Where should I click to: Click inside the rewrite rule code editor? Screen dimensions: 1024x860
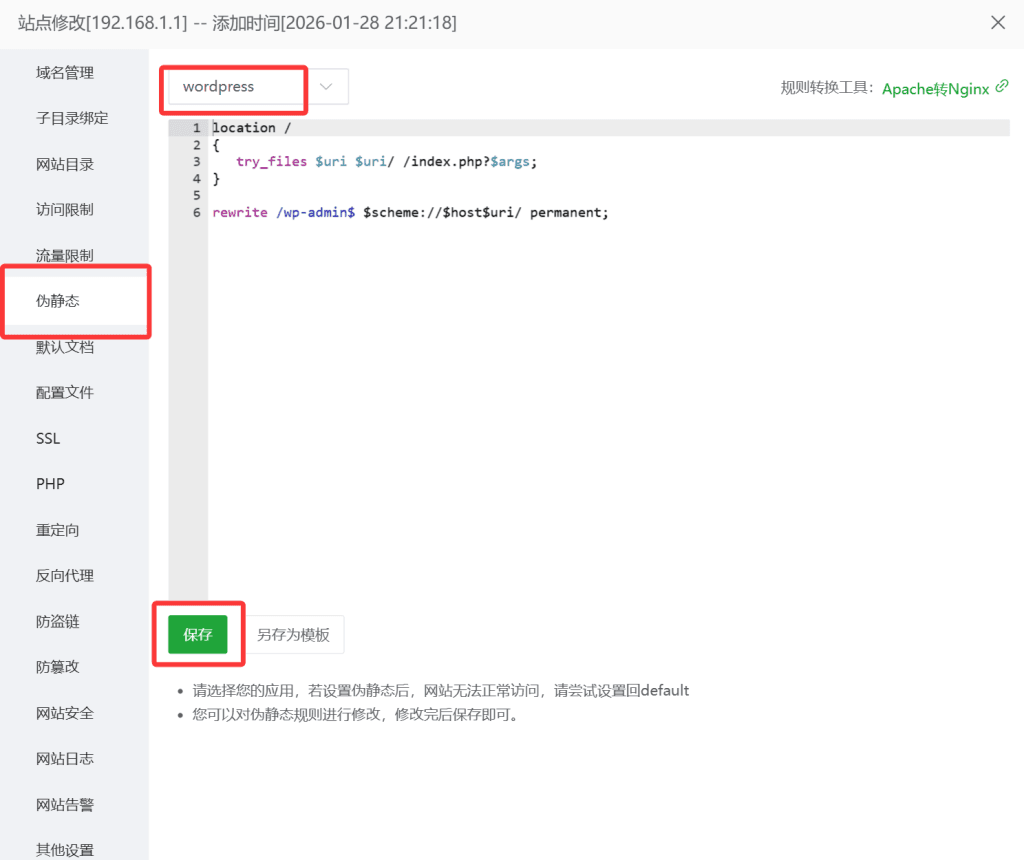pyautogui.click(x=600, y=400)
